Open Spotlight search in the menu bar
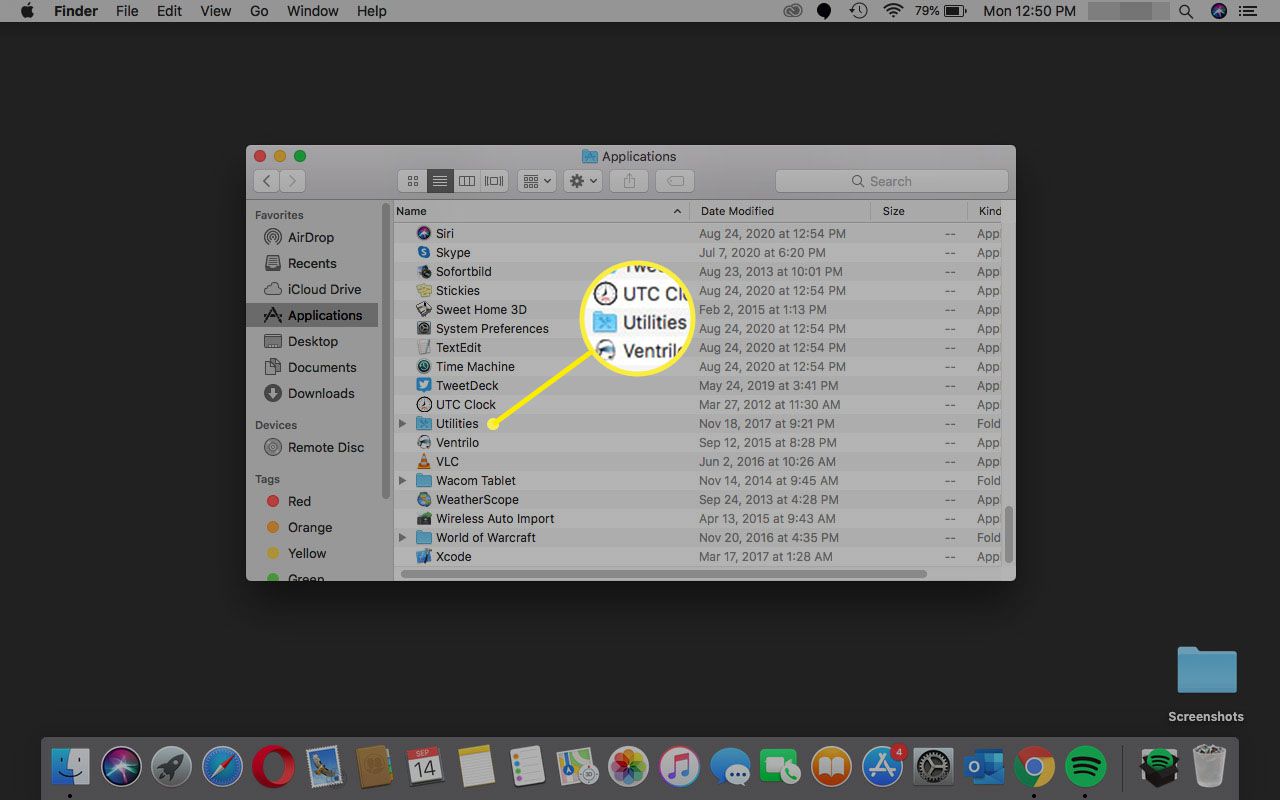Screen dimensions: 1280x800 pyautogui.click(x=1186, y=11)
